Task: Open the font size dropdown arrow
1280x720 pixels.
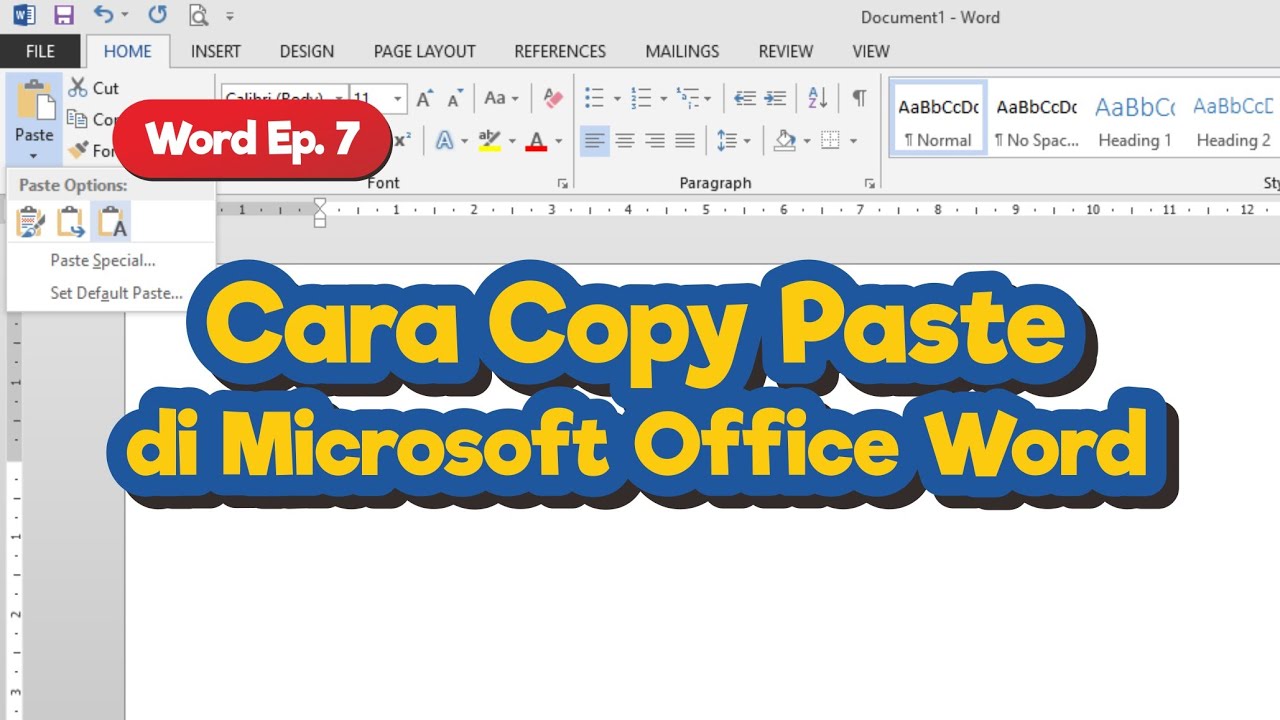Action: pyautogui.click(x=398, y=98)
